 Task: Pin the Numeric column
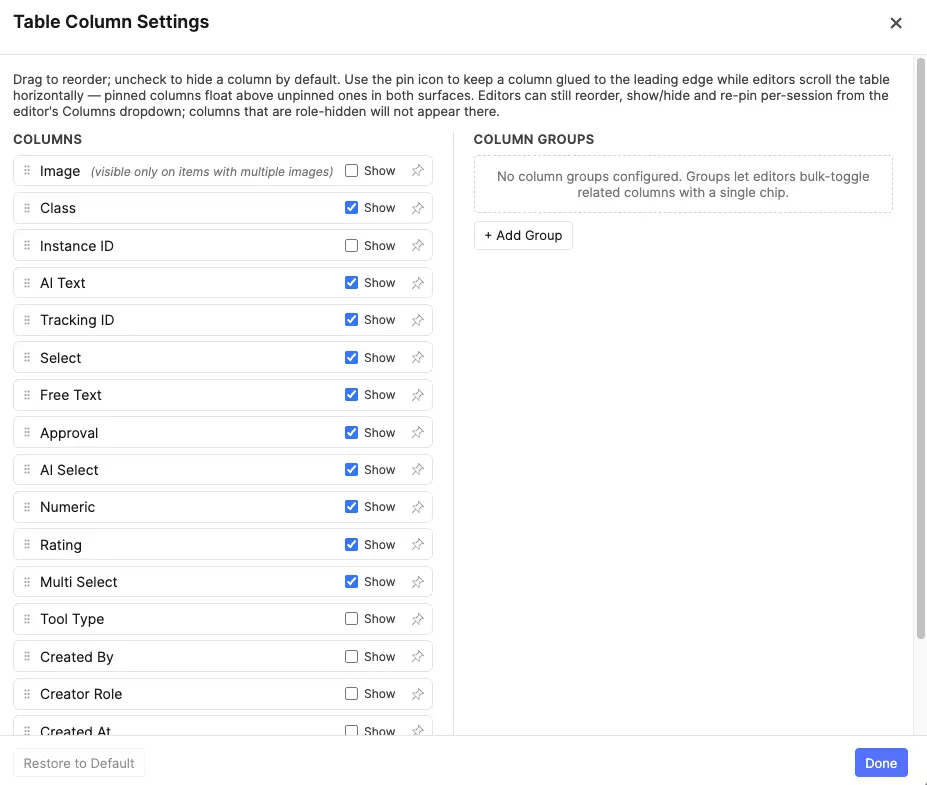(x=418, y=507)
